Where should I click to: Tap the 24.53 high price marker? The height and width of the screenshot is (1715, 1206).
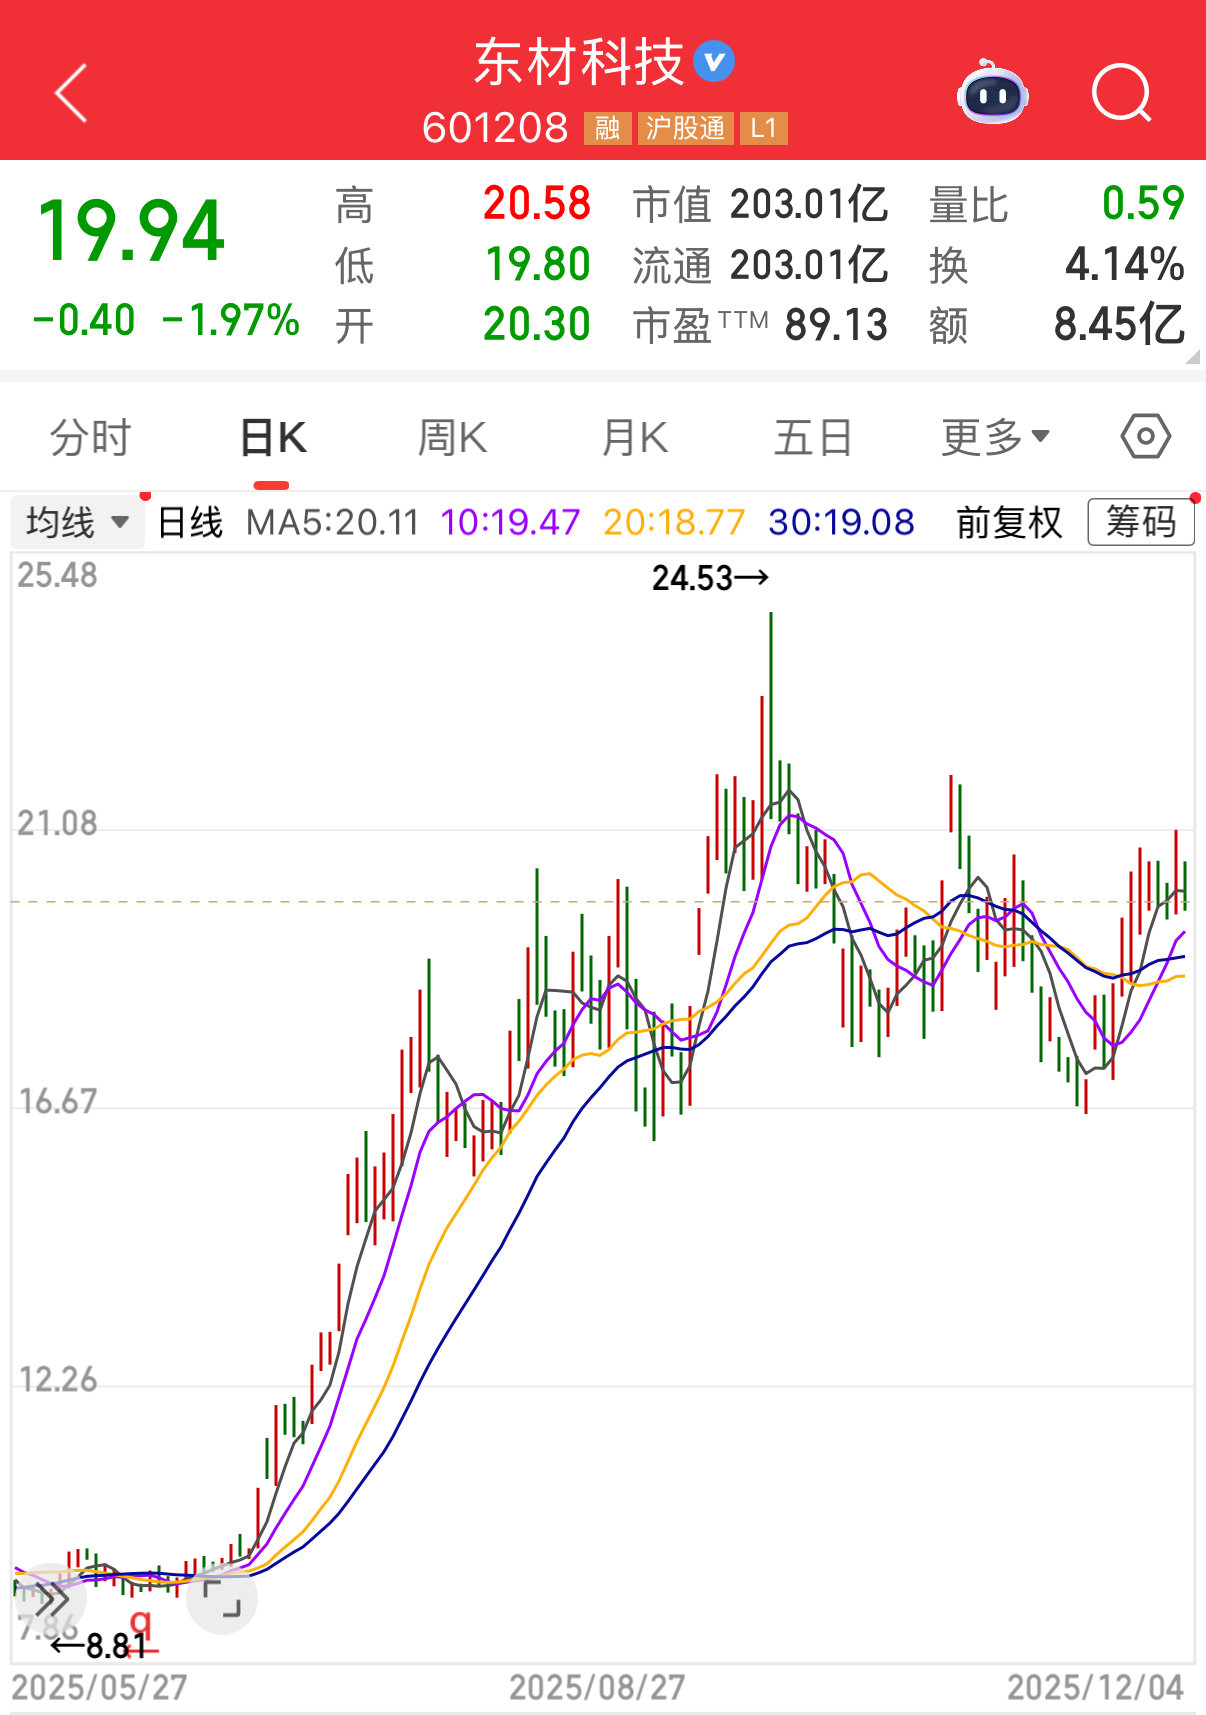[x=709, y=578]
